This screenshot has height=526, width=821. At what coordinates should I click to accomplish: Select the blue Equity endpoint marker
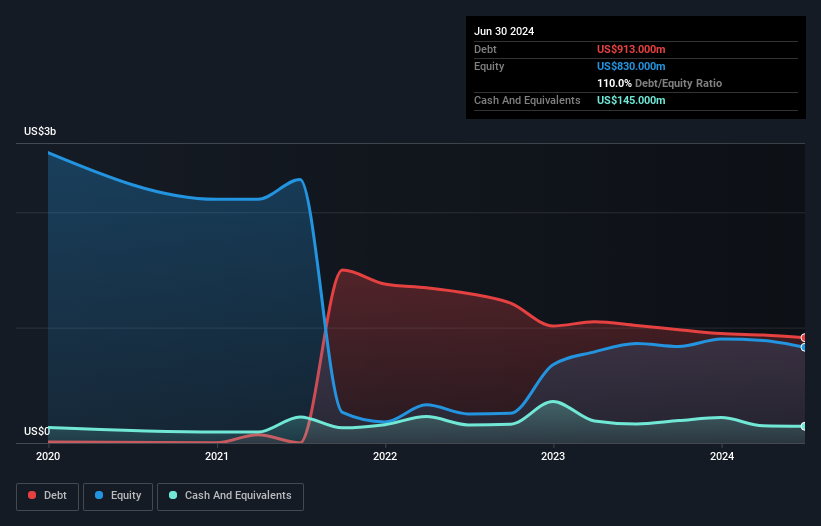(804, 347)
